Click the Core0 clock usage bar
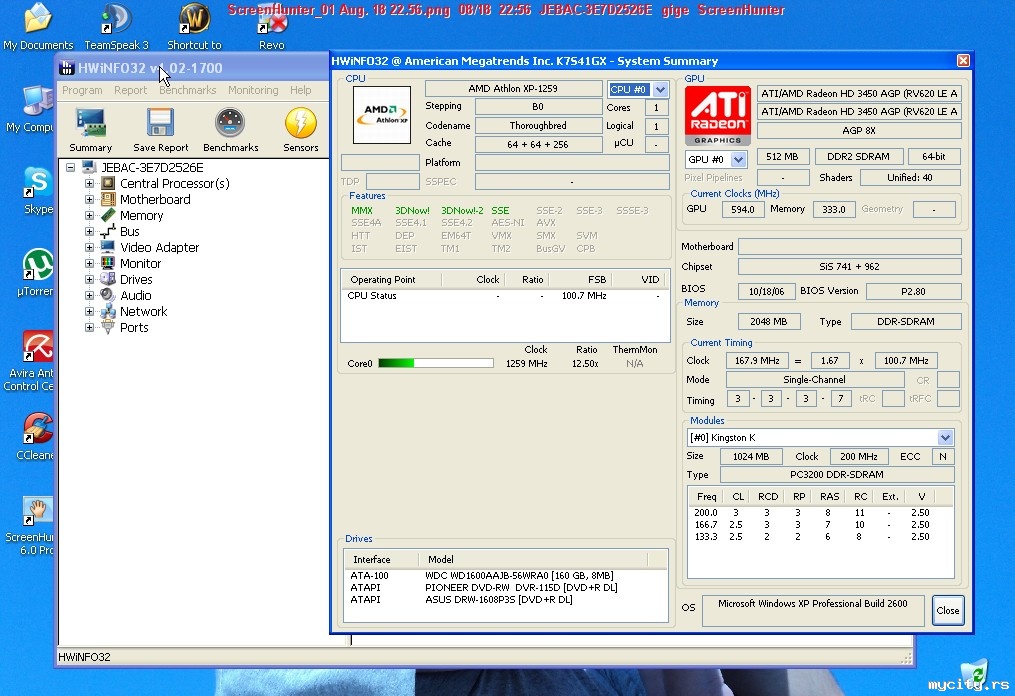This screenshot has width=1015, height=696. point(435,363)
